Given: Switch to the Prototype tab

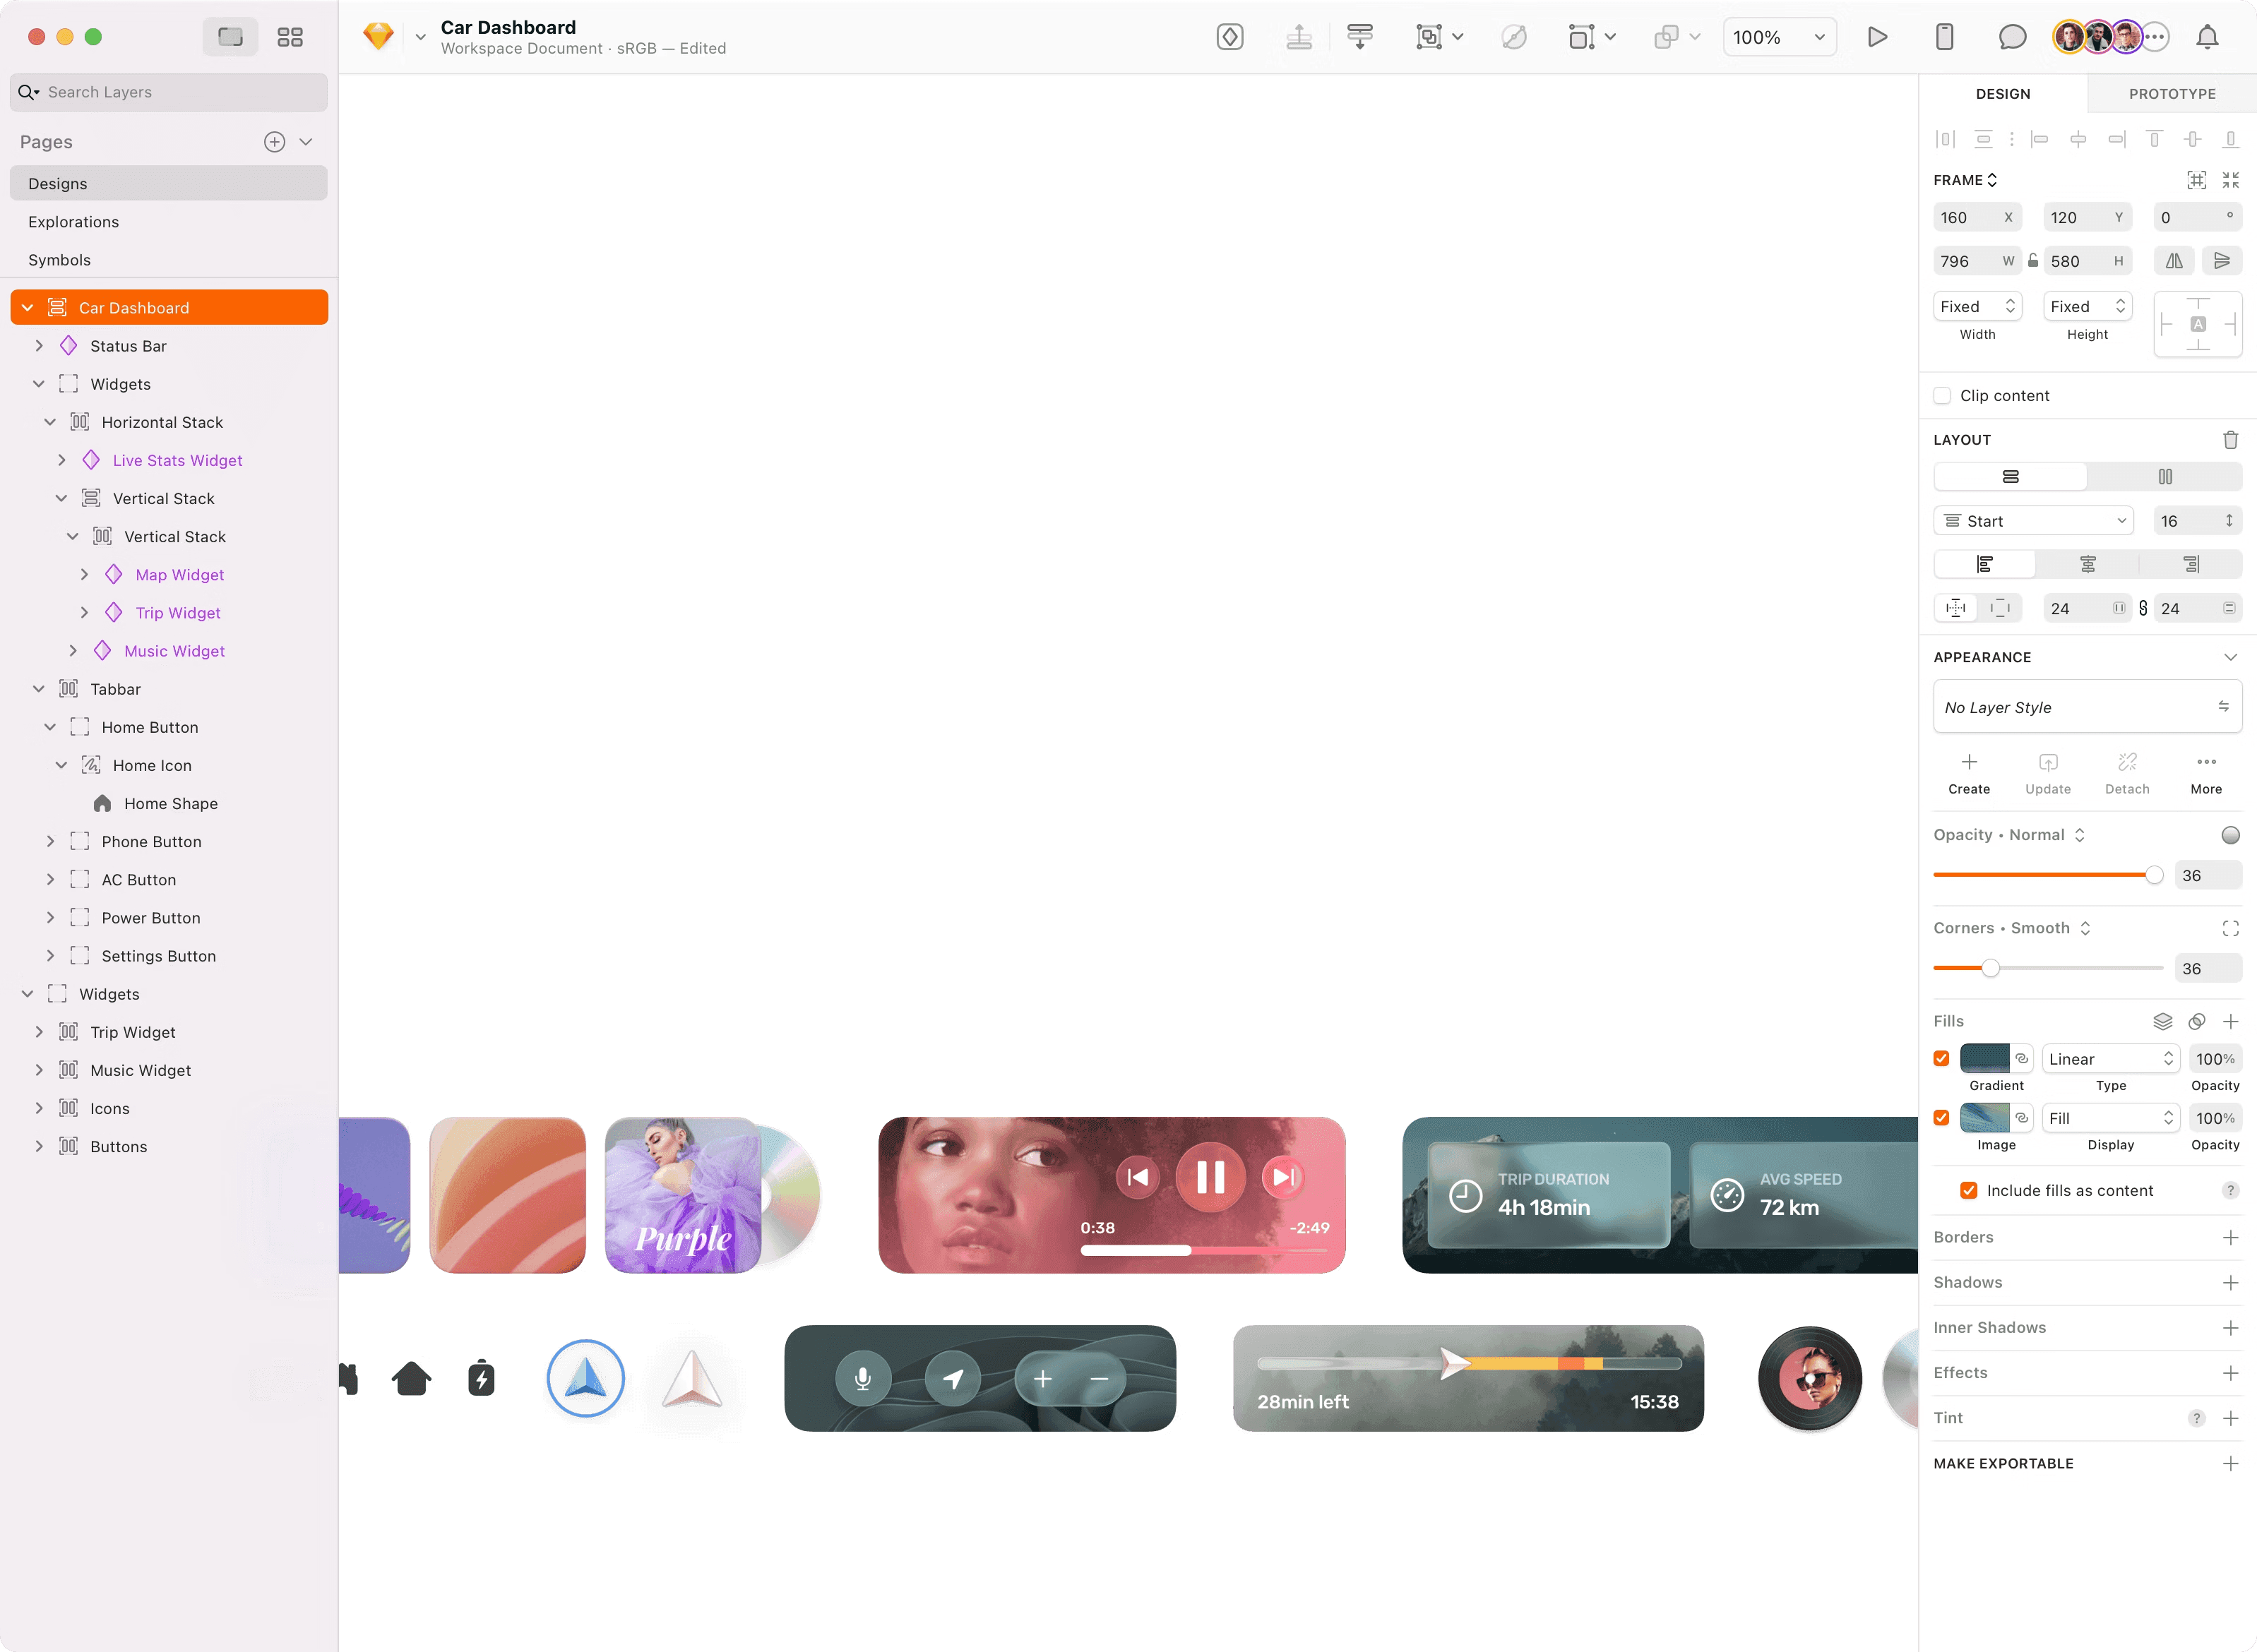Looking at the screenshot, I should 2172,94.
